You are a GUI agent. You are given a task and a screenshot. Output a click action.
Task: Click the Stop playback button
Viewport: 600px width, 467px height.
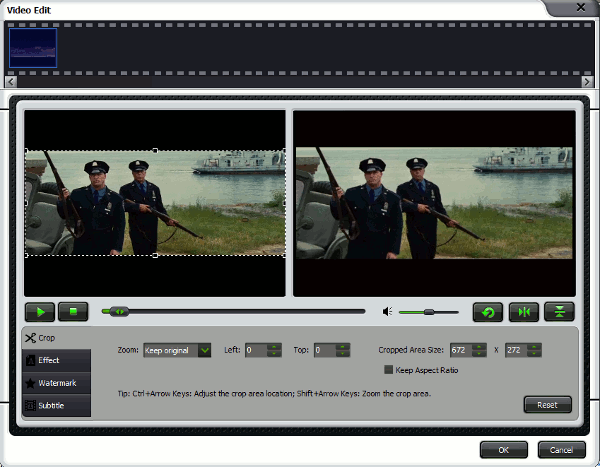coord(73,312)
